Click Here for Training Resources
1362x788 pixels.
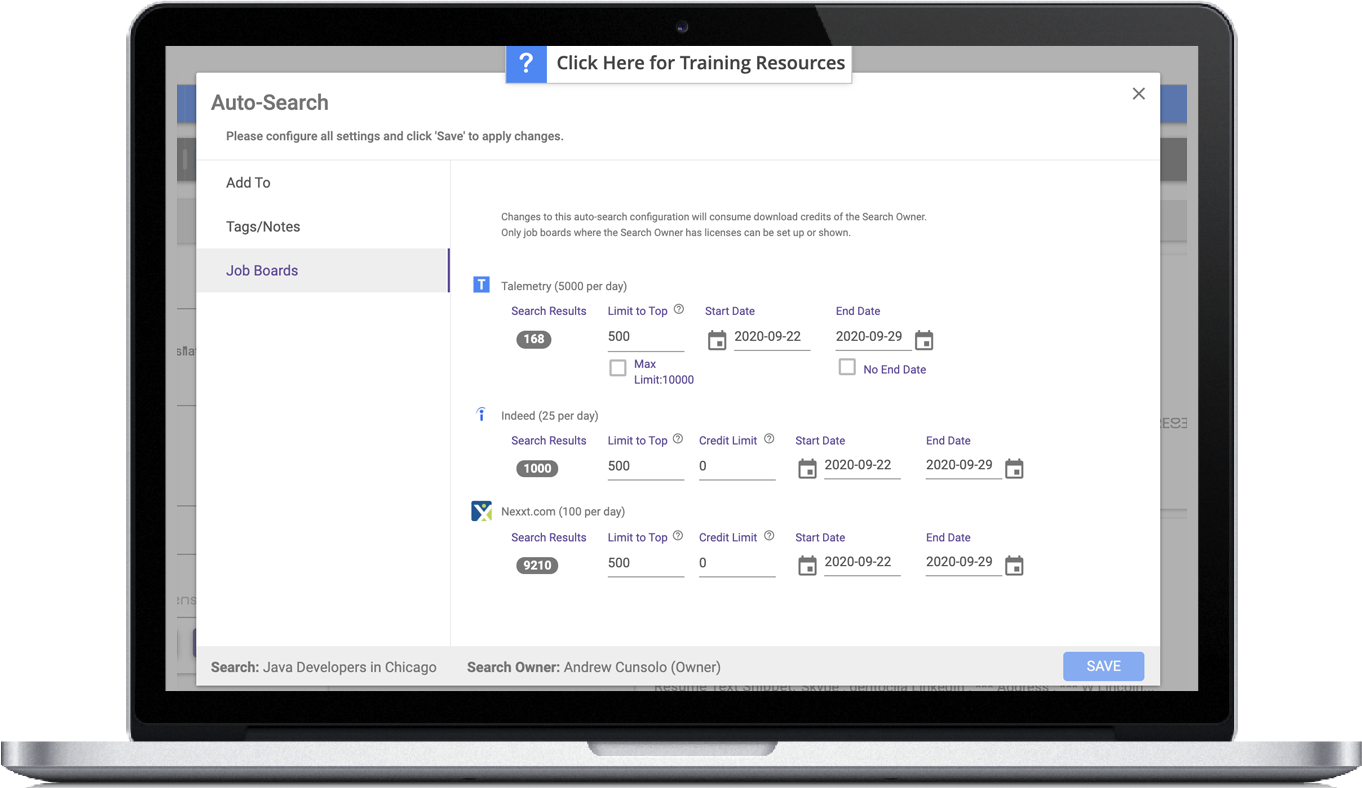click(x=700, y=62)
